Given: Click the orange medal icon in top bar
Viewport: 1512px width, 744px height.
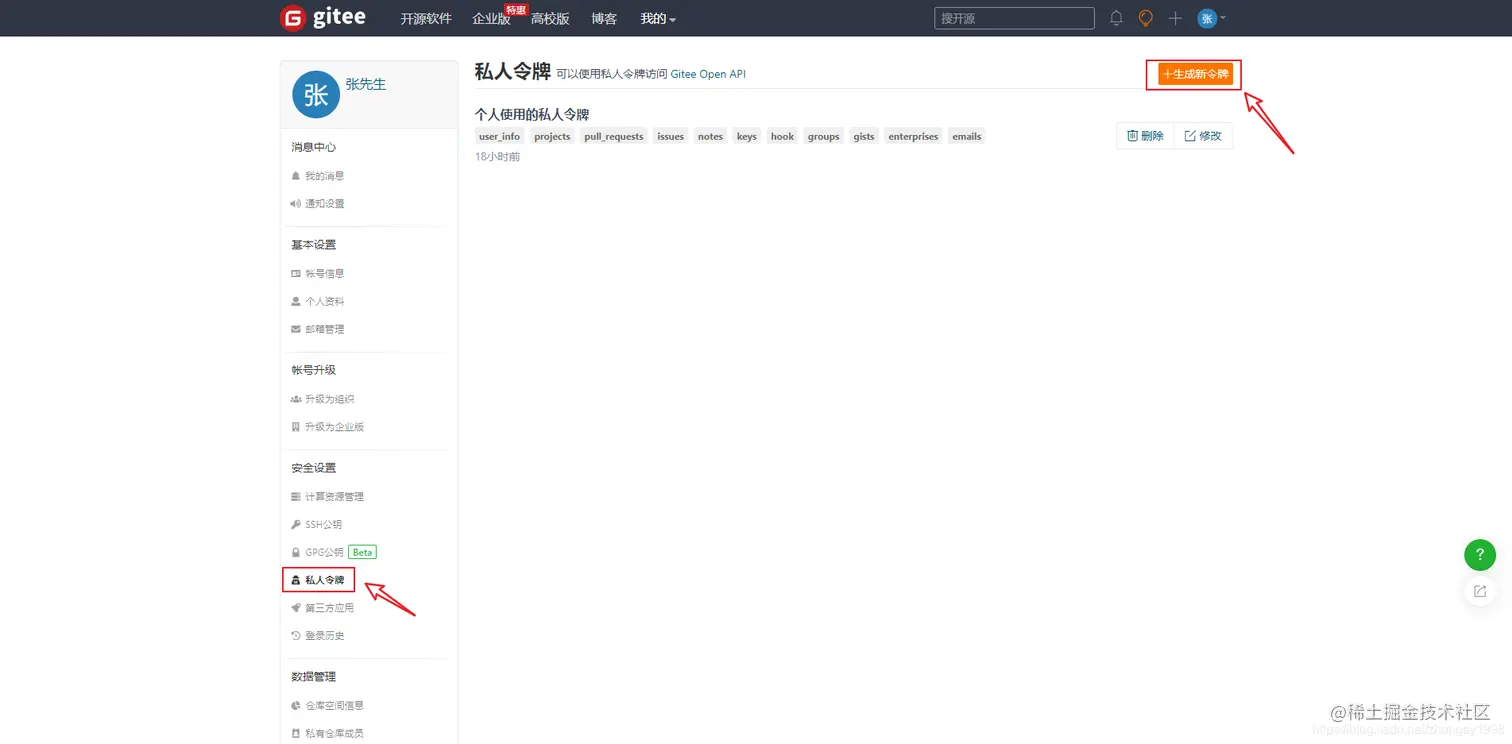Looking at the screenshot, I should [x=1145, y=18].
